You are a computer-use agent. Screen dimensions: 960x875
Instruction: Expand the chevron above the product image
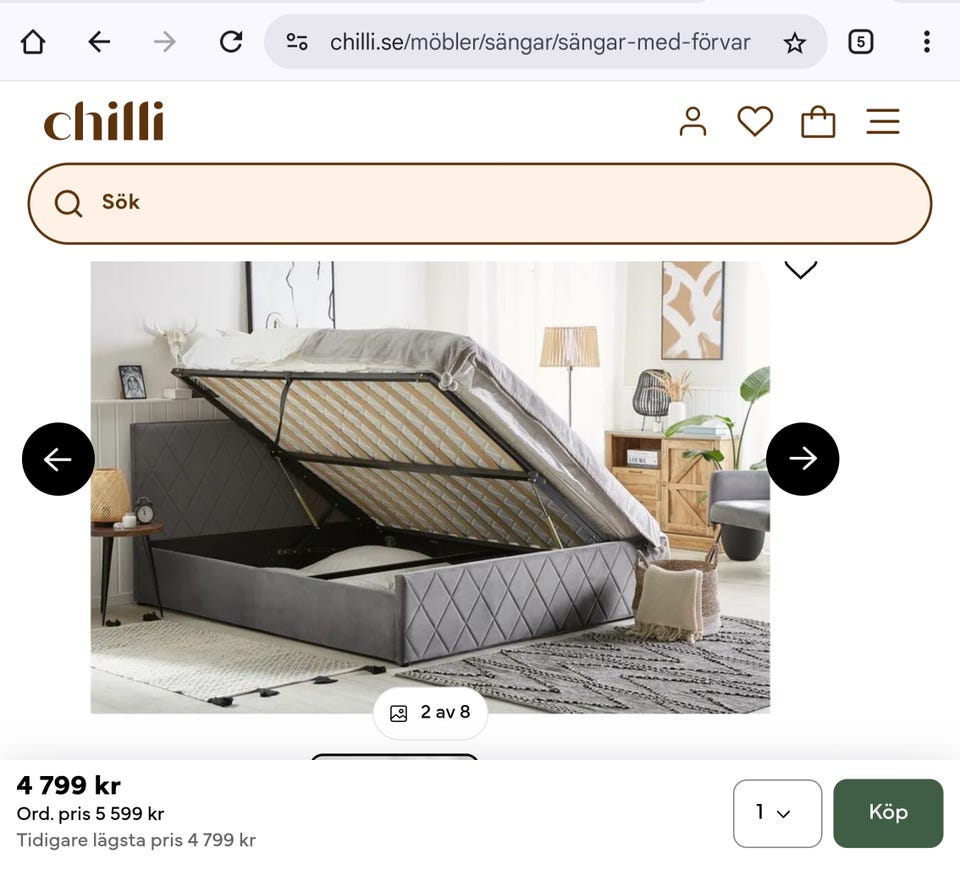click(800, 270)
